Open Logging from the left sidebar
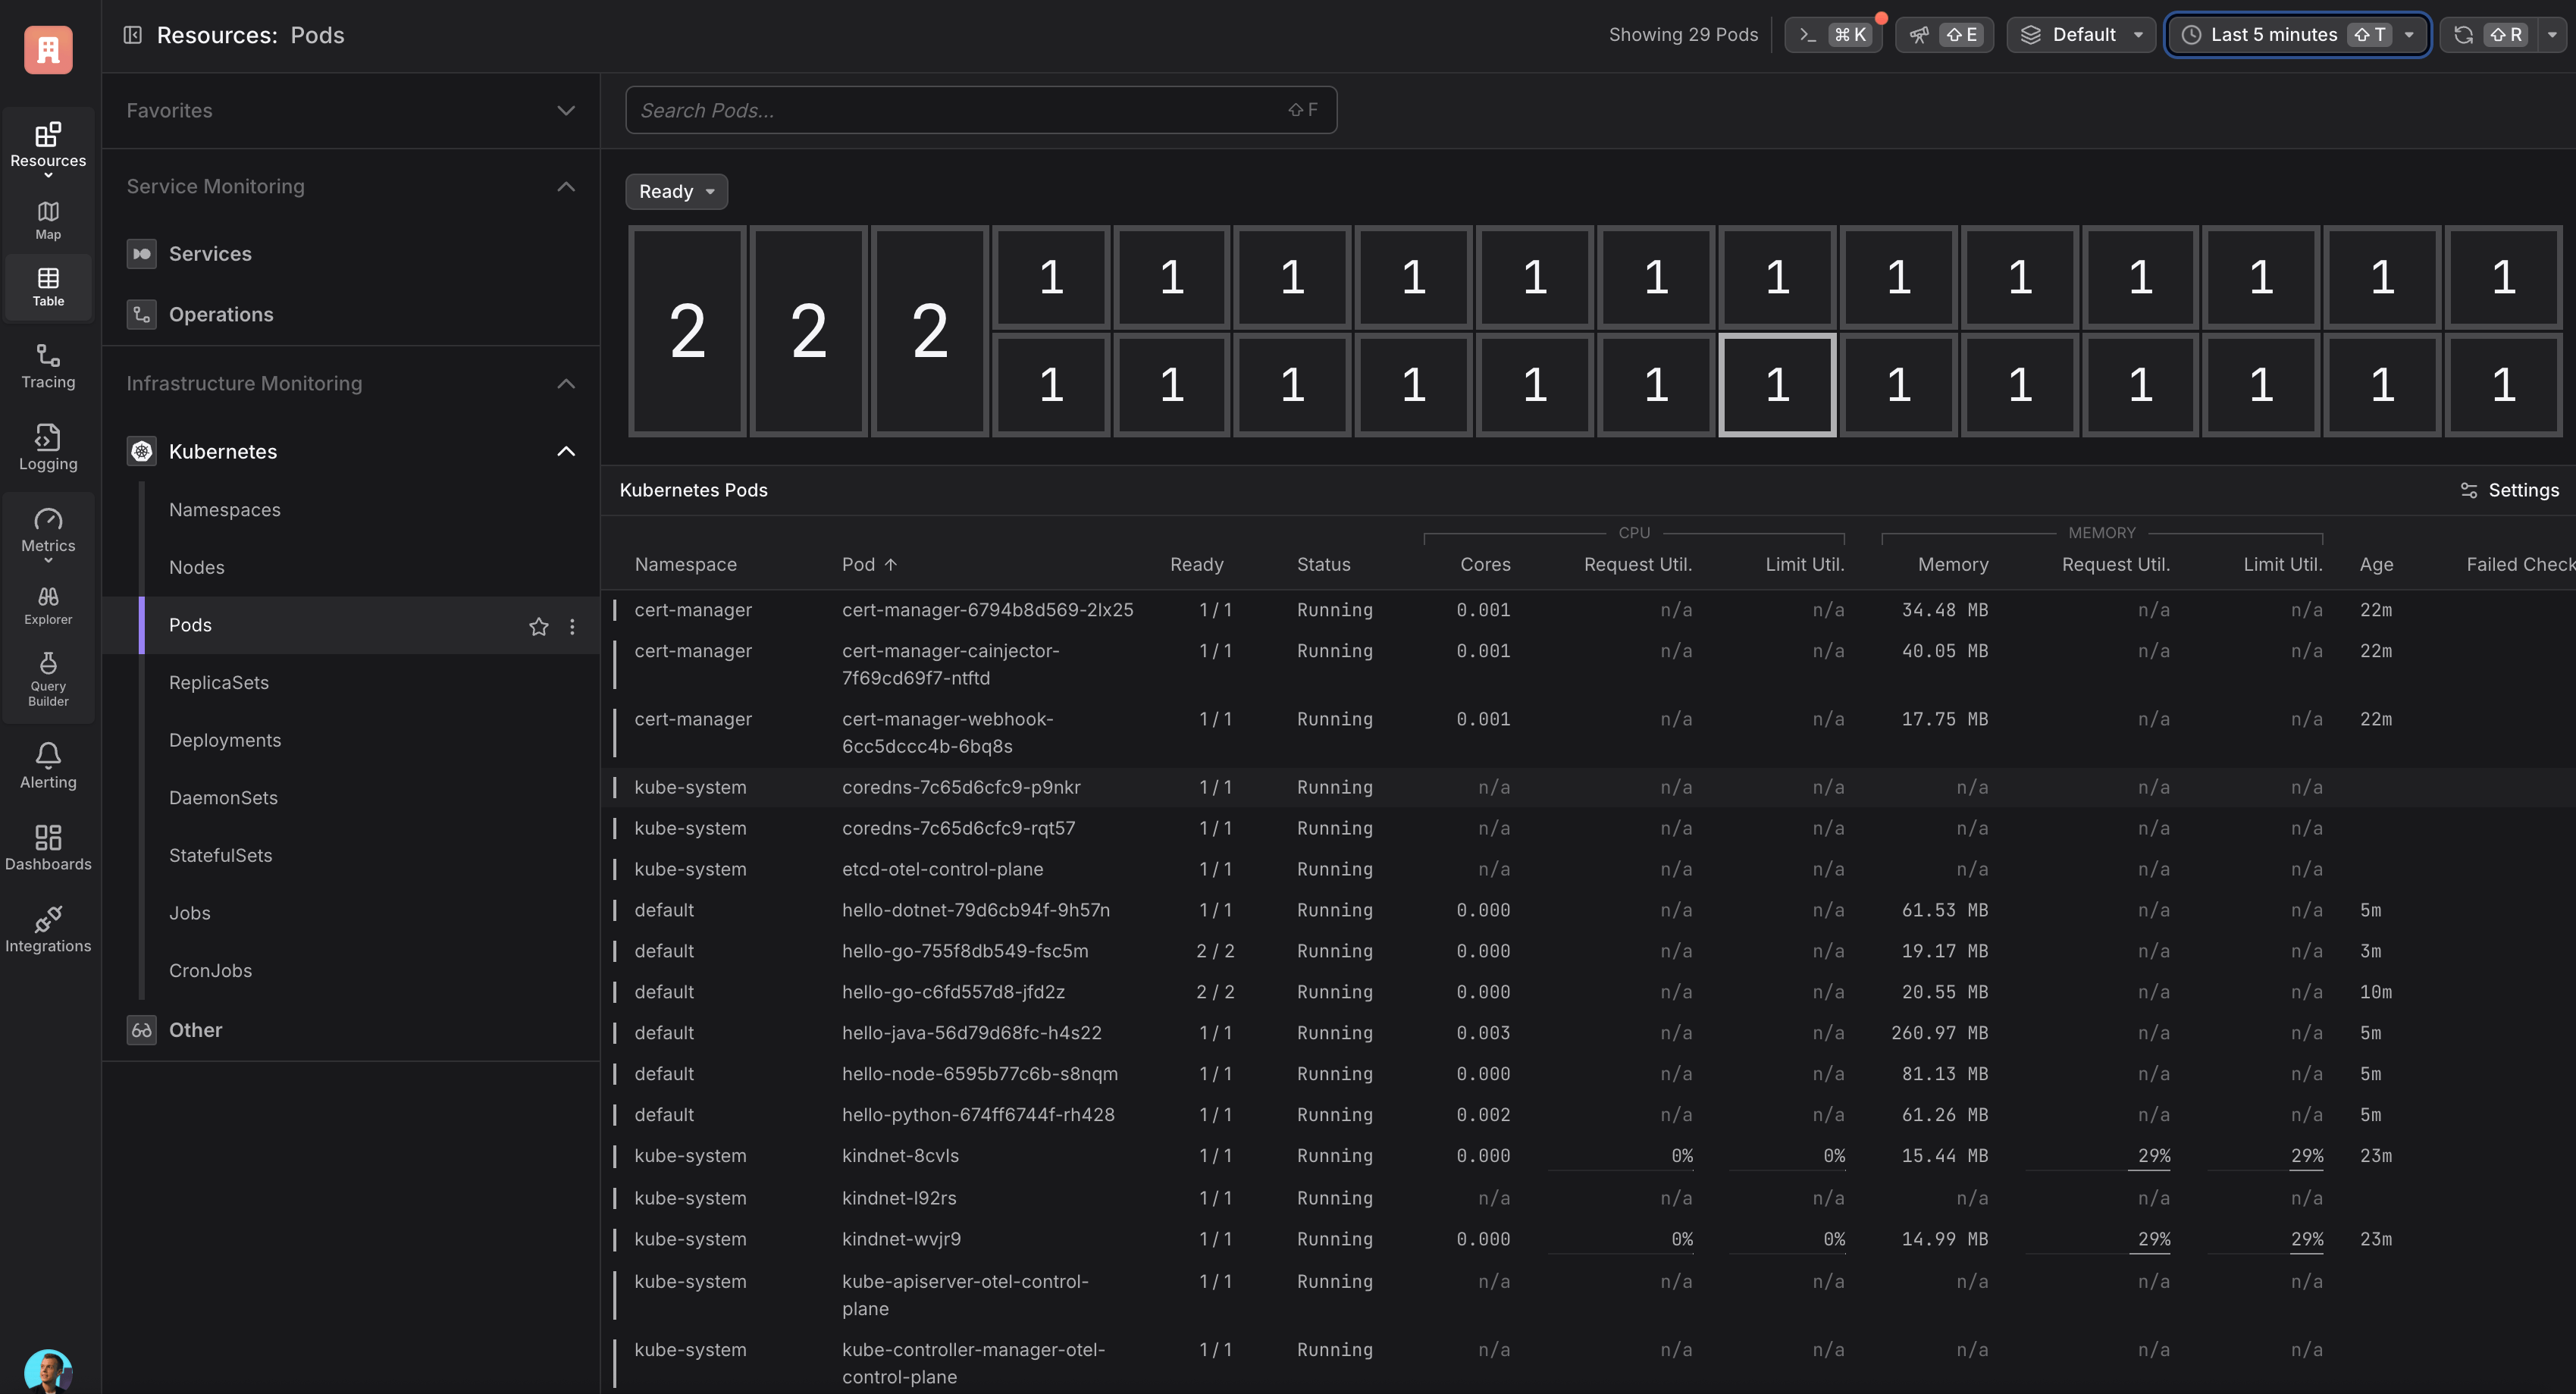 click(48, 448)
